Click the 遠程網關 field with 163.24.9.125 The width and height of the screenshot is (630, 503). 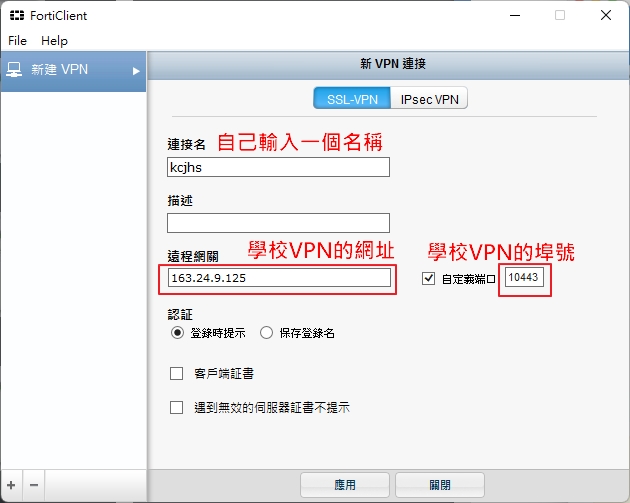279,278
